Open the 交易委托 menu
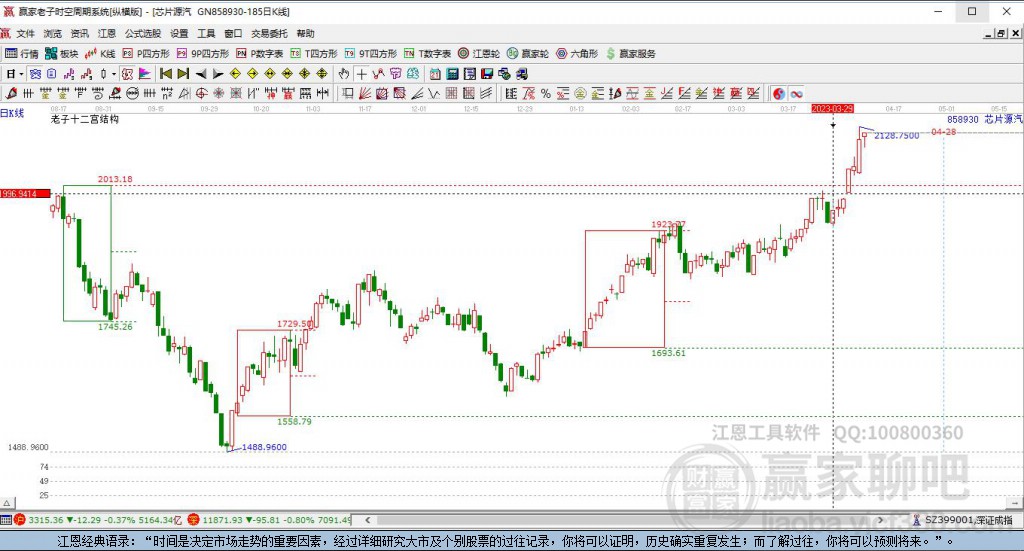Screen dimensions: 1024x551 pyautogui.click(x=269, y=33)
